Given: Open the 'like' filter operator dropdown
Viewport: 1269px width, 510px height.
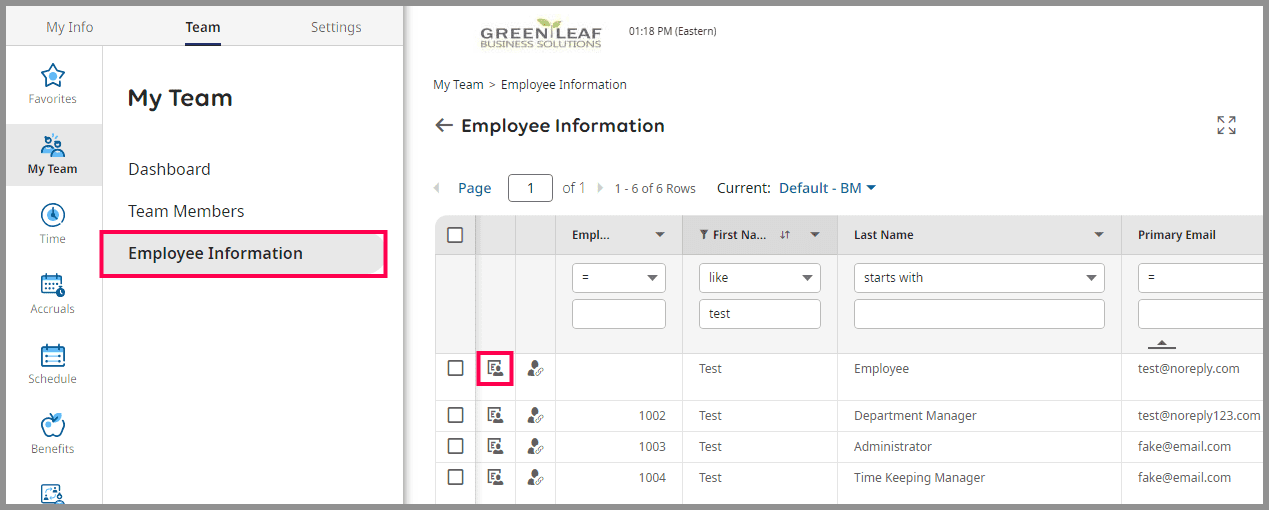Looking at the screenshot, I should coord(760,278).
